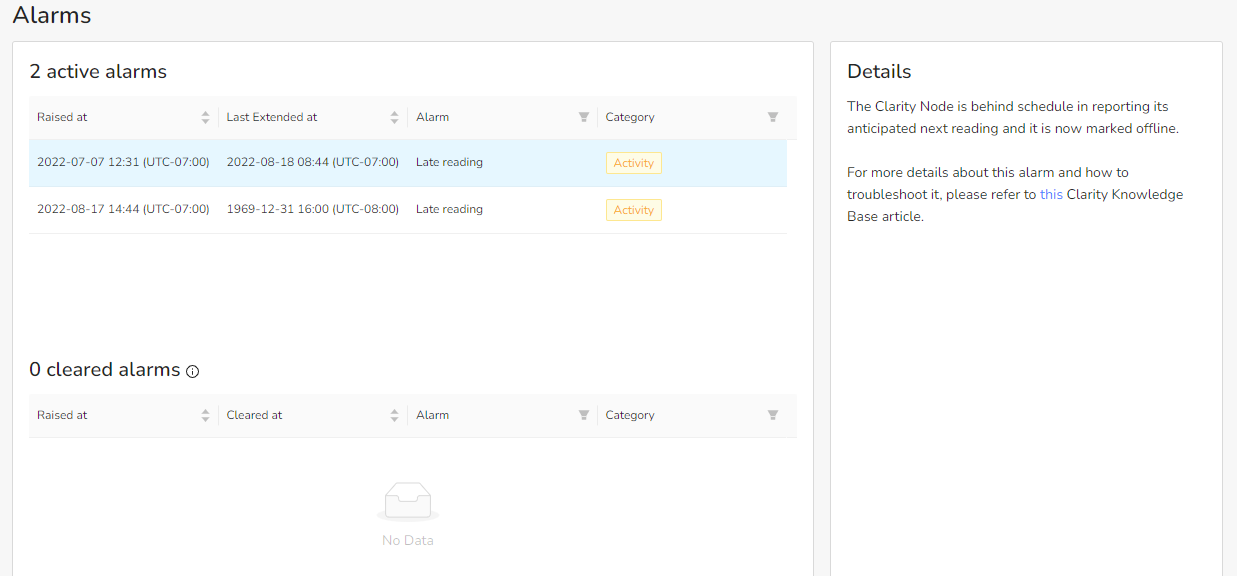Select the alarm raised 2022-08-17 14:44
Image resolution: width=1237 pixels, height=576 pixels.
click(x=408, y=210)
